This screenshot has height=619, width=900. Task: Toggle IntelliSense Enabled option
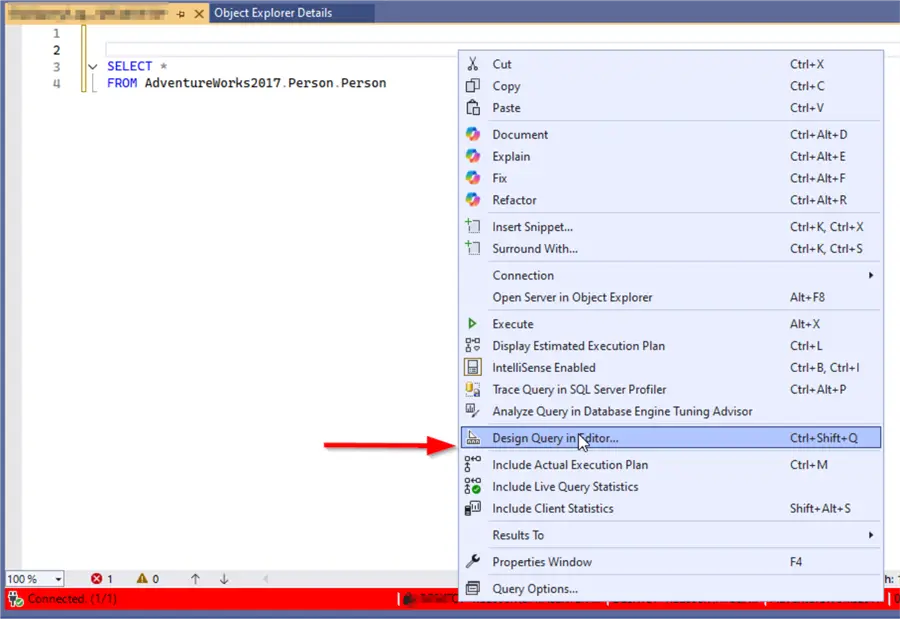[543, 368]
